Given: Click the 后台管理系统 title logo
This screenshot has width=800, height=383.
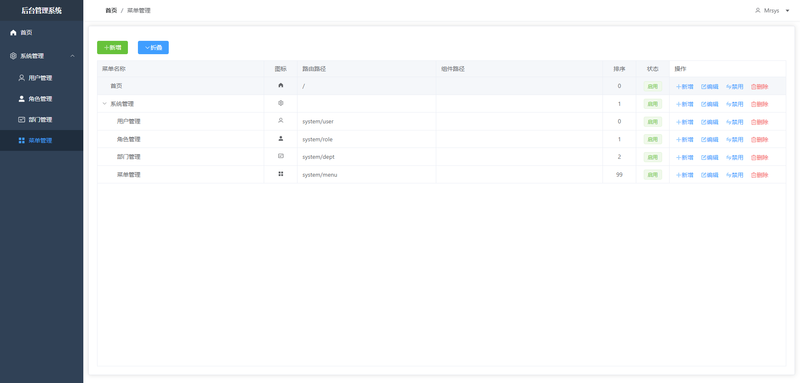Looking at the screenshot, I should point(41,10).
